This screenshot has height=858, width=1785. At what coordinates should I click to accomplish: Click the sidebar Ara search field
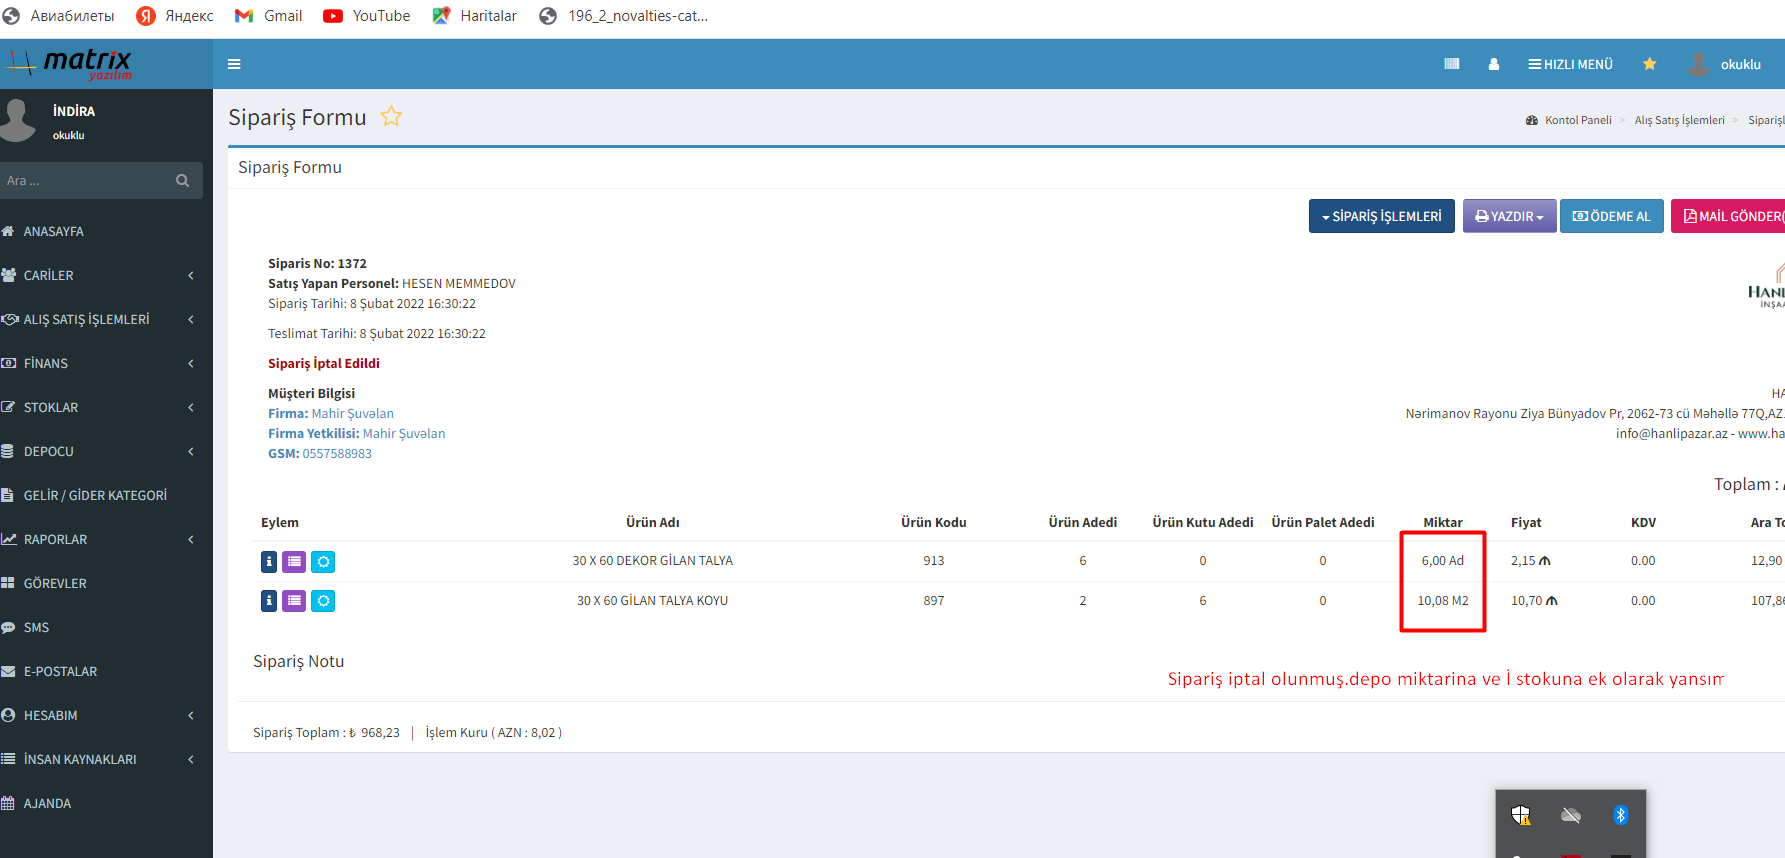point(85,181)
